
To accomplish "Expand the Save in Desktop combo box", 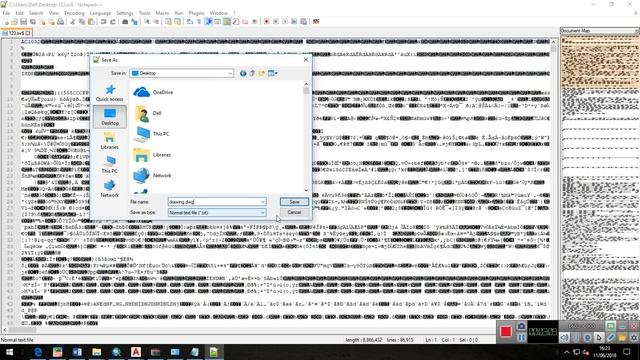I will click(x=230, y=73).
